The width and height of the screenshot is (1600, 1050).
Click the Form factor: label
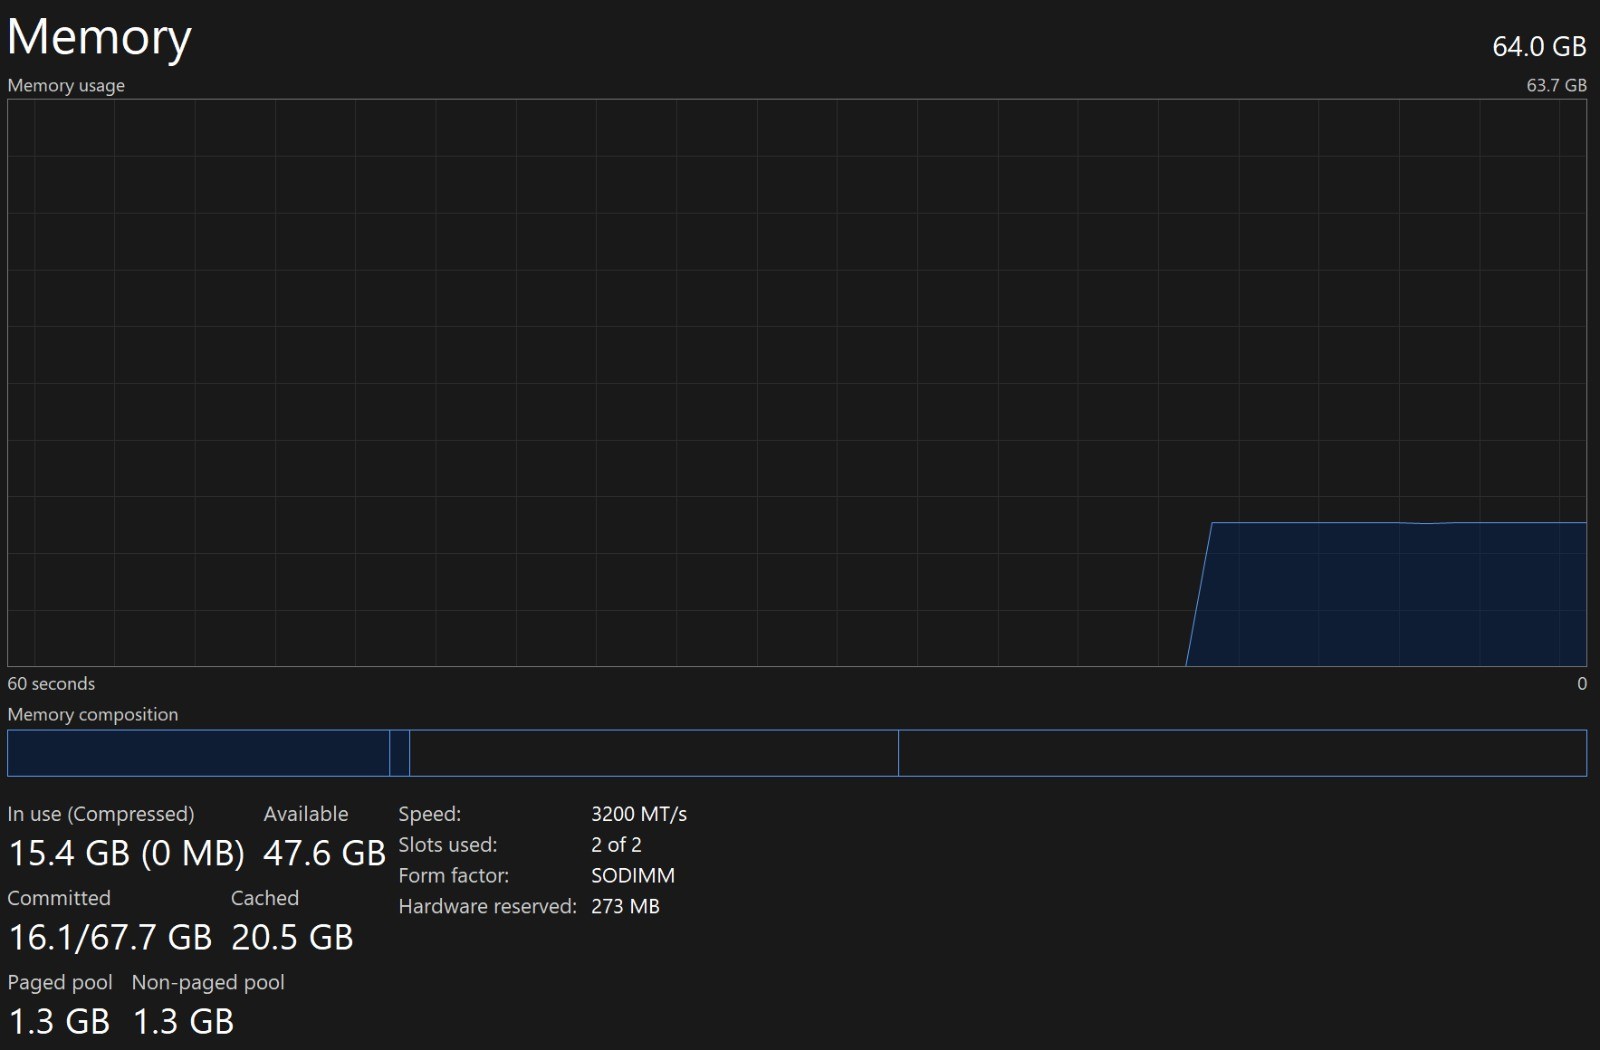click(x=453, y=876)
